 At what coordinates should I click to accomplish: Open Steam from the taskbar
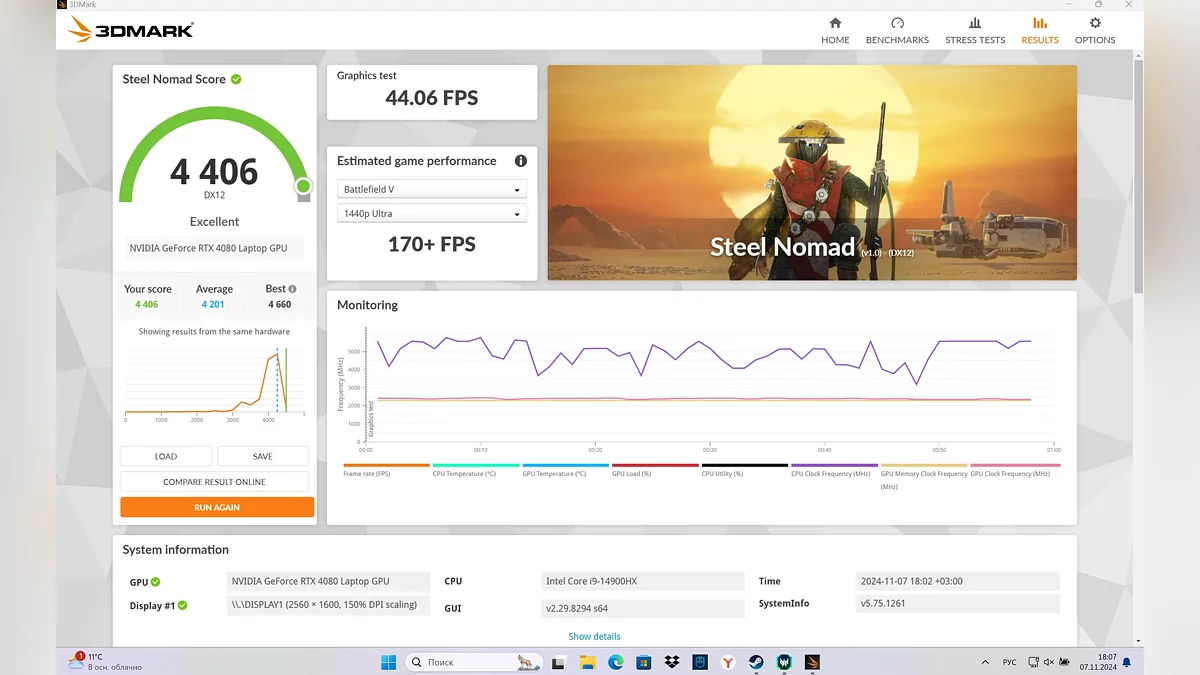756,662
